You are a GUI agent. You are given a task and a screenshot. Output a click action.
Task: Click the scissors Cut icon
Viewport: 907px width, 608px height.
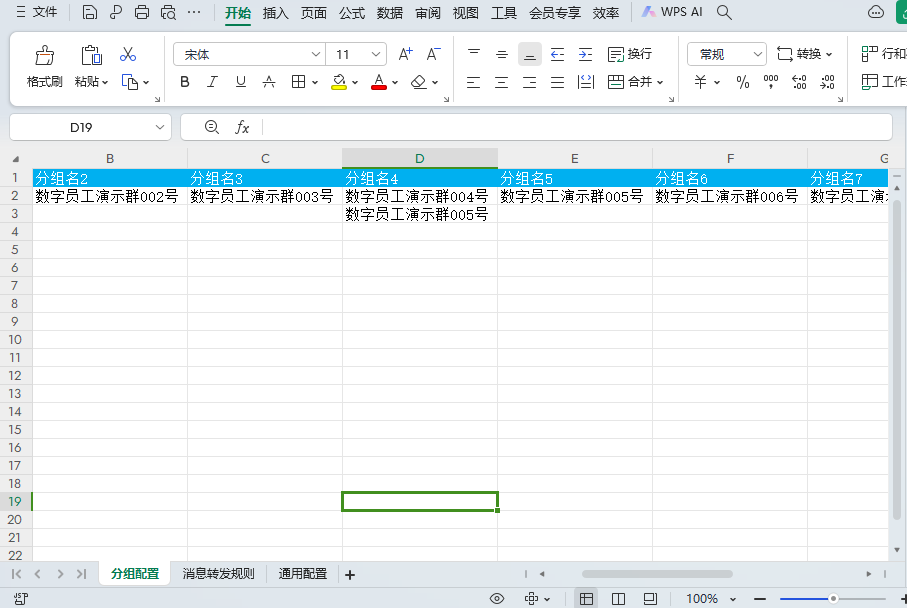tap(128, 54)
